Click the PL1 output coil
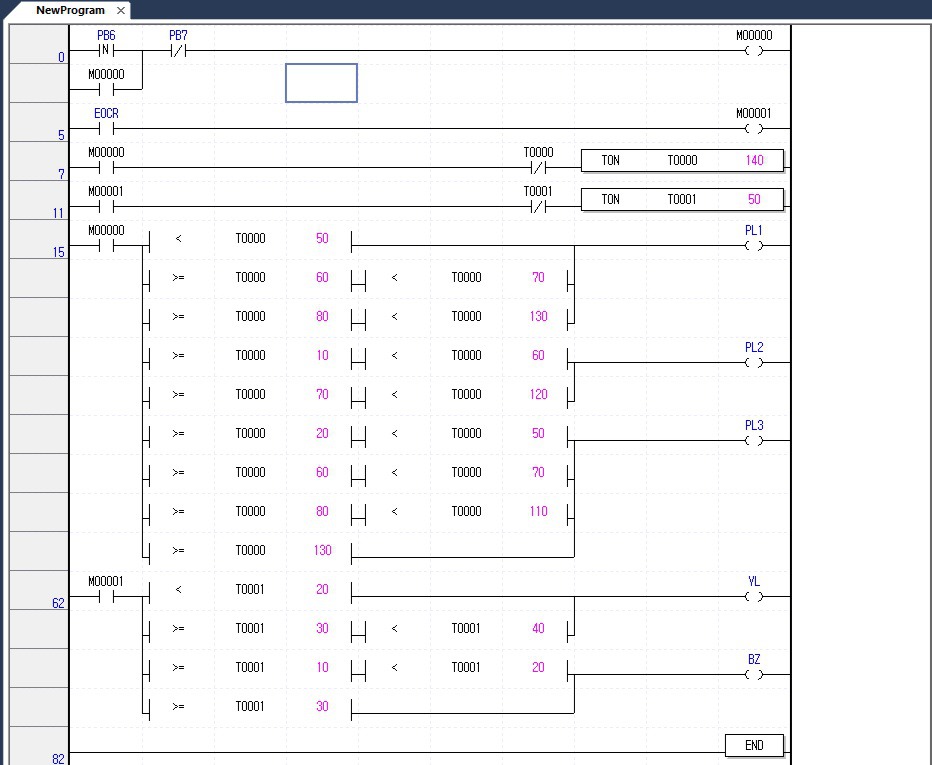Screen dimensions: 932x765 coord(754,246)
